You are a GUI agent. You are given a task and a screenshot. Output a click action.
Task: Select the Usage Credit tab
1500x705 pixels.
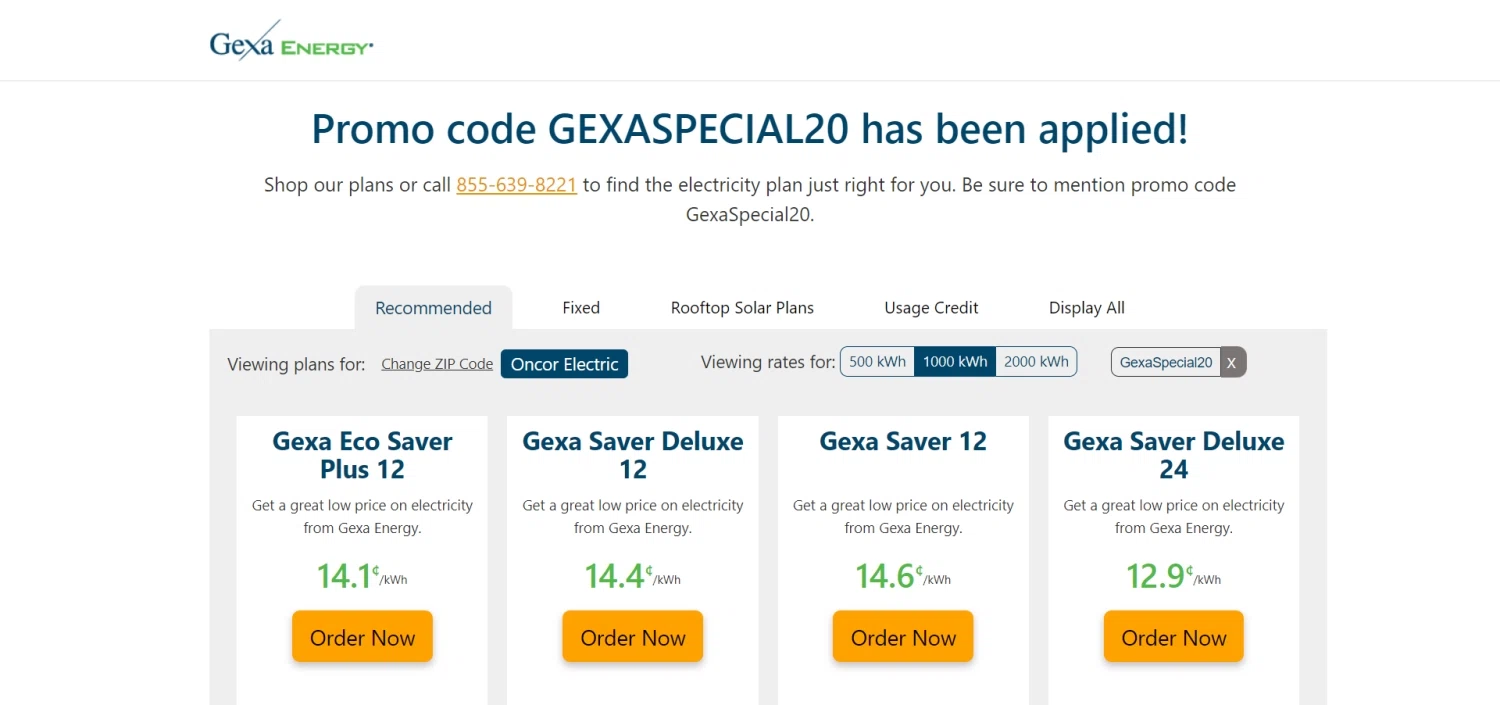click(931, 308)
